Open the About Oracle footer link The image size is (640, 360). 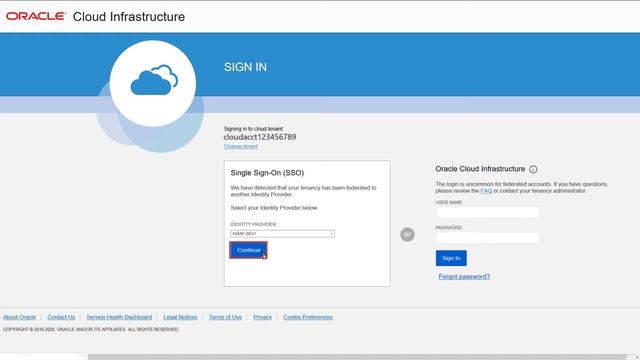click(x=20, y=317)
